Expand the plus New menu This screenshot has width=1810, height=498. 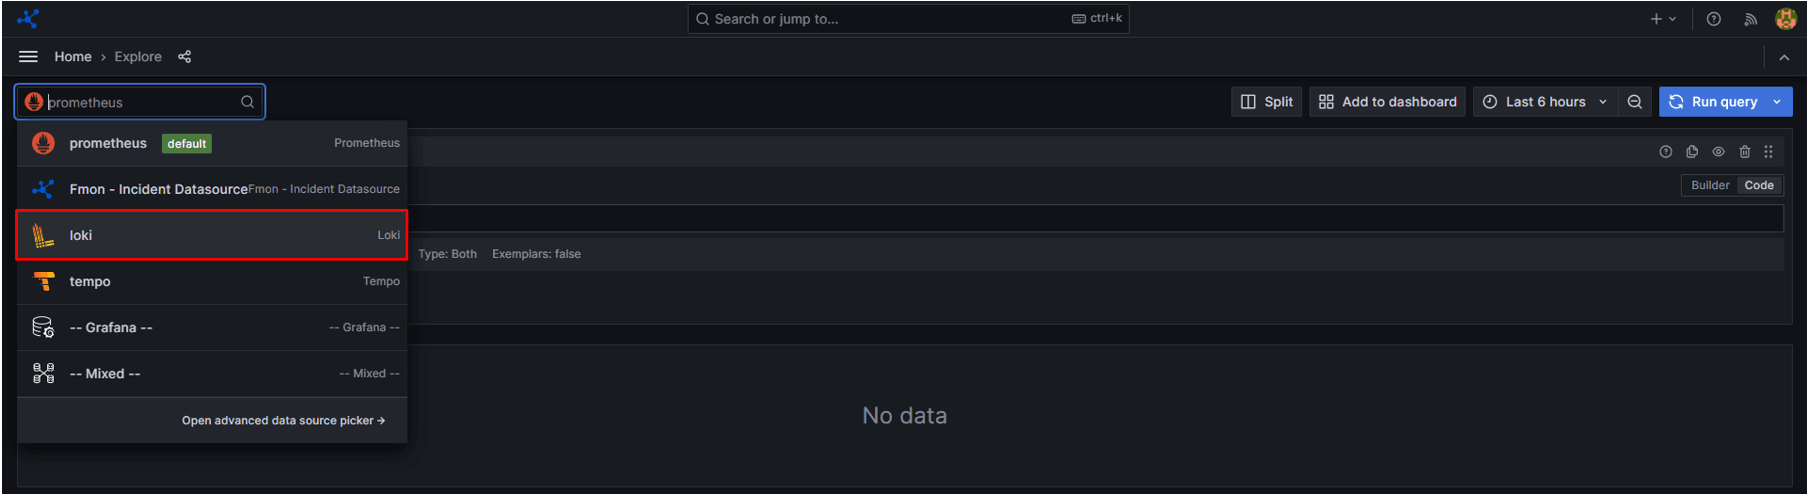coord(1662,19)
